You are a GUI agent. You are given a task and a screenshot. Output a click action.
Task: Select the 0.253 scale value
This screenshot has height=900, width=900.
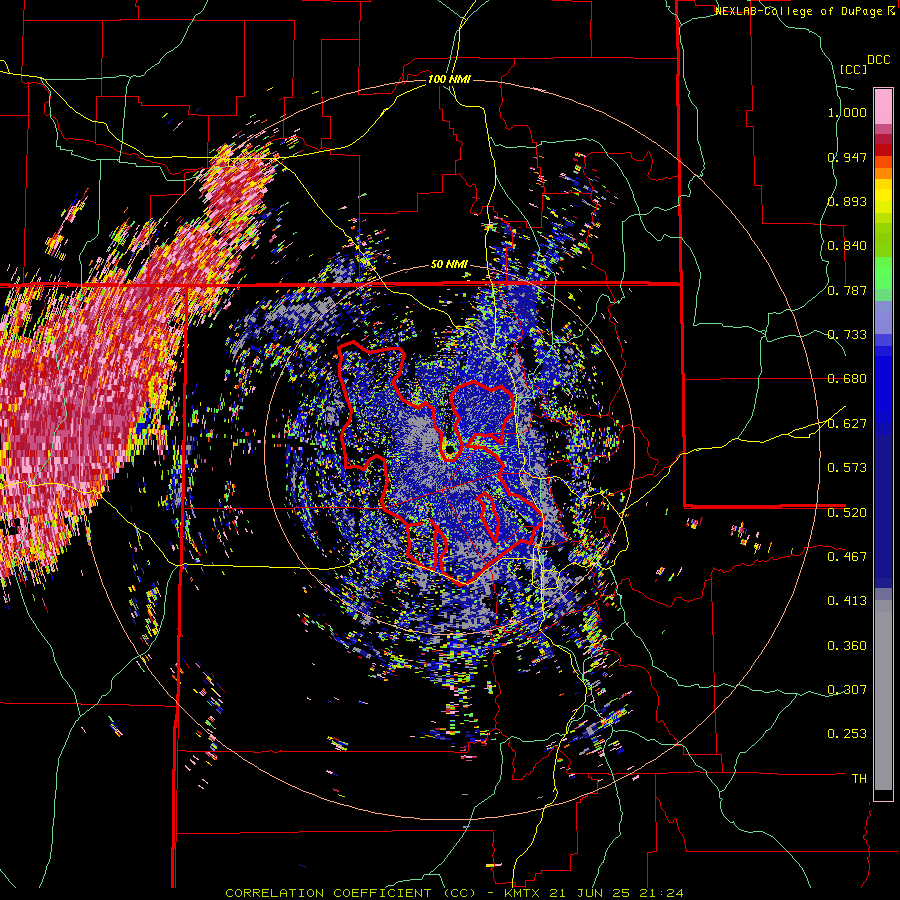[847, 734]
